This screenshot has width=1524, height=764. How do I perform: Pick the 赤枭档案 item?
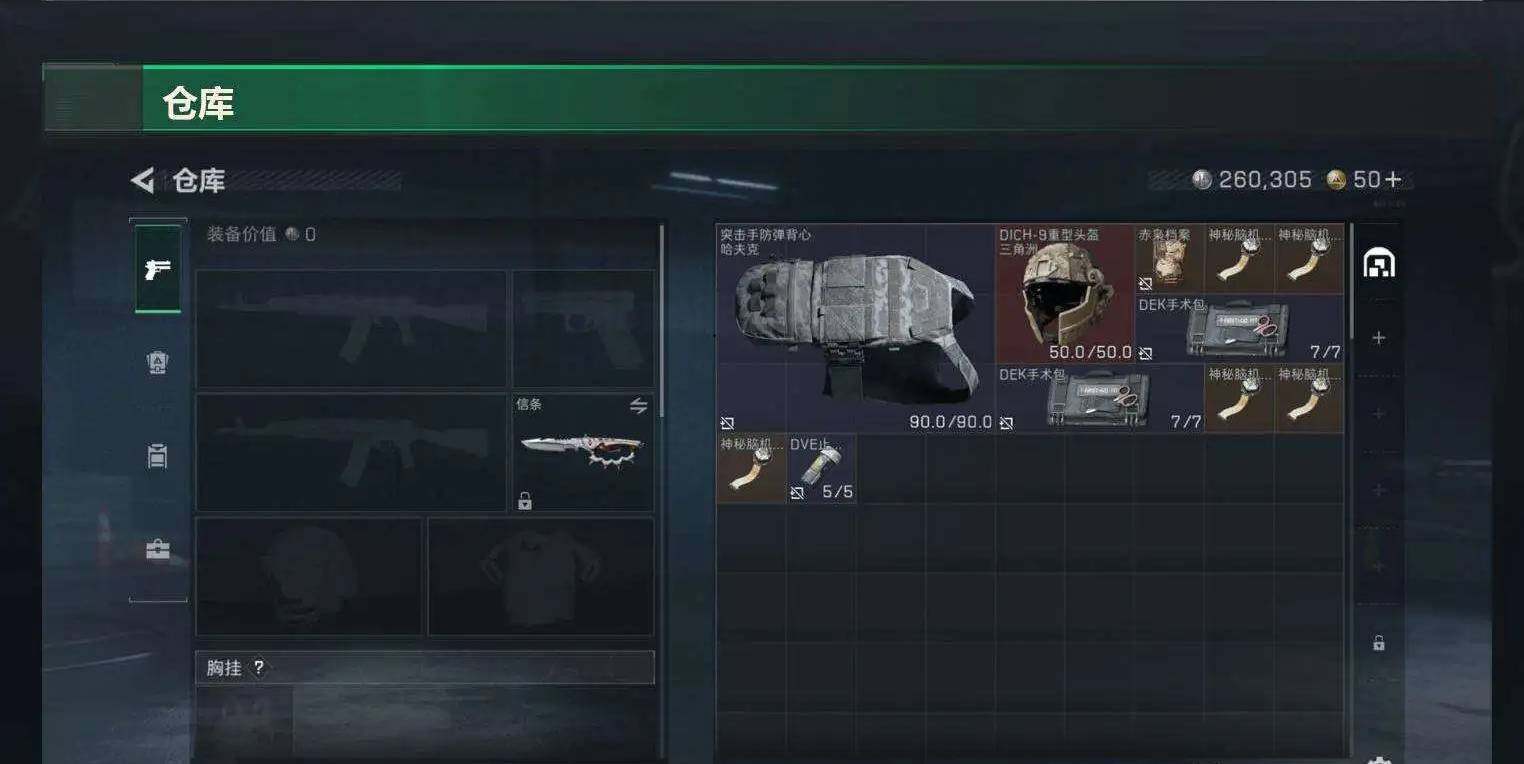tap(1169, 259)
